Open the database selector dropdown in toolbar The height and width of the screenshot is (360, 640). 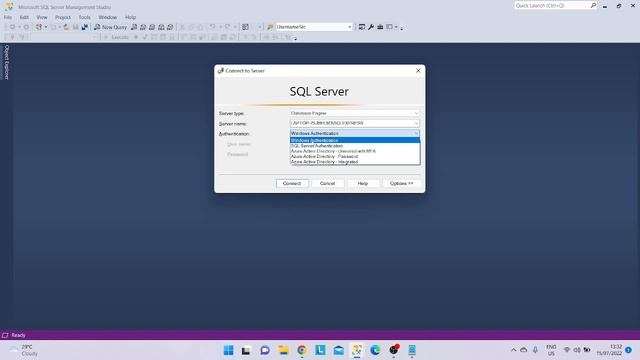pyautogui.click(x=349, y=27)
